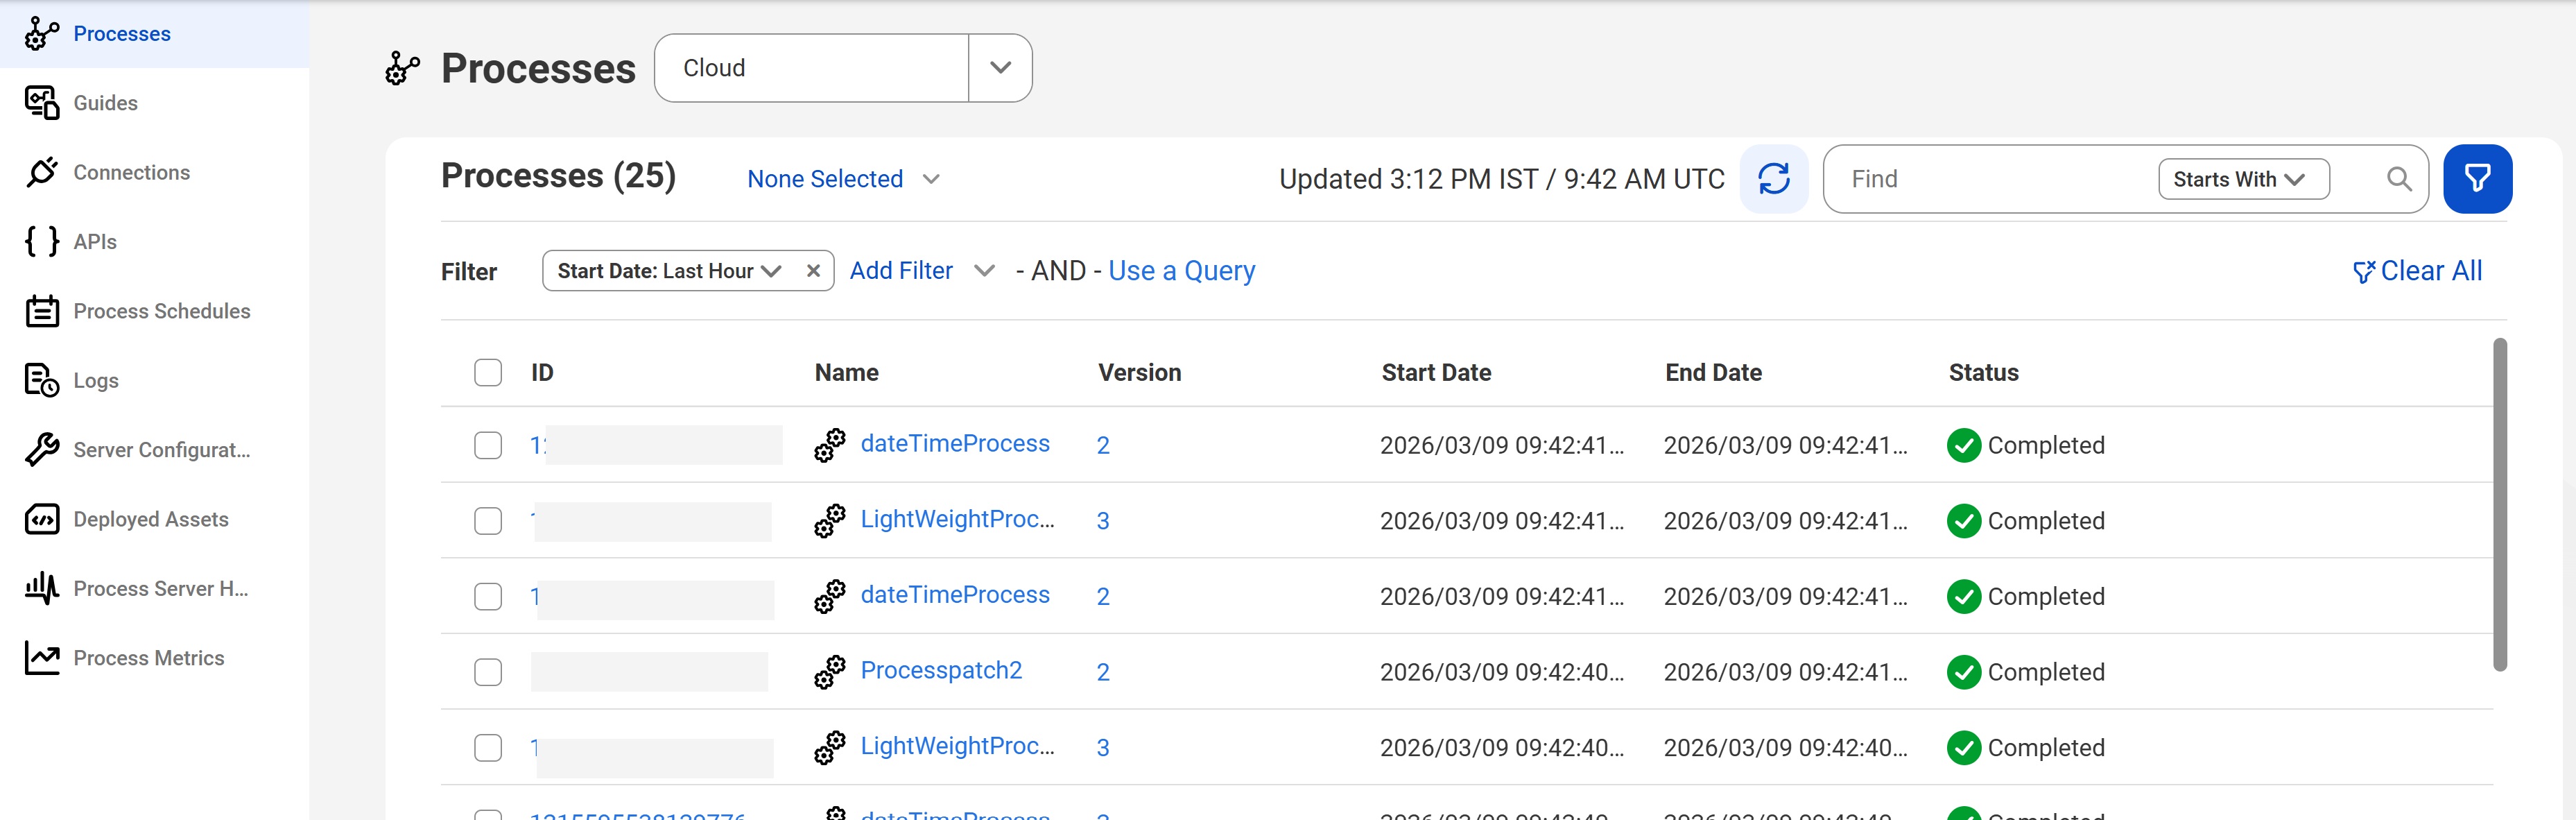
Task: Open the Cloud environment dropdown
Action: [x=1000, y=68]
